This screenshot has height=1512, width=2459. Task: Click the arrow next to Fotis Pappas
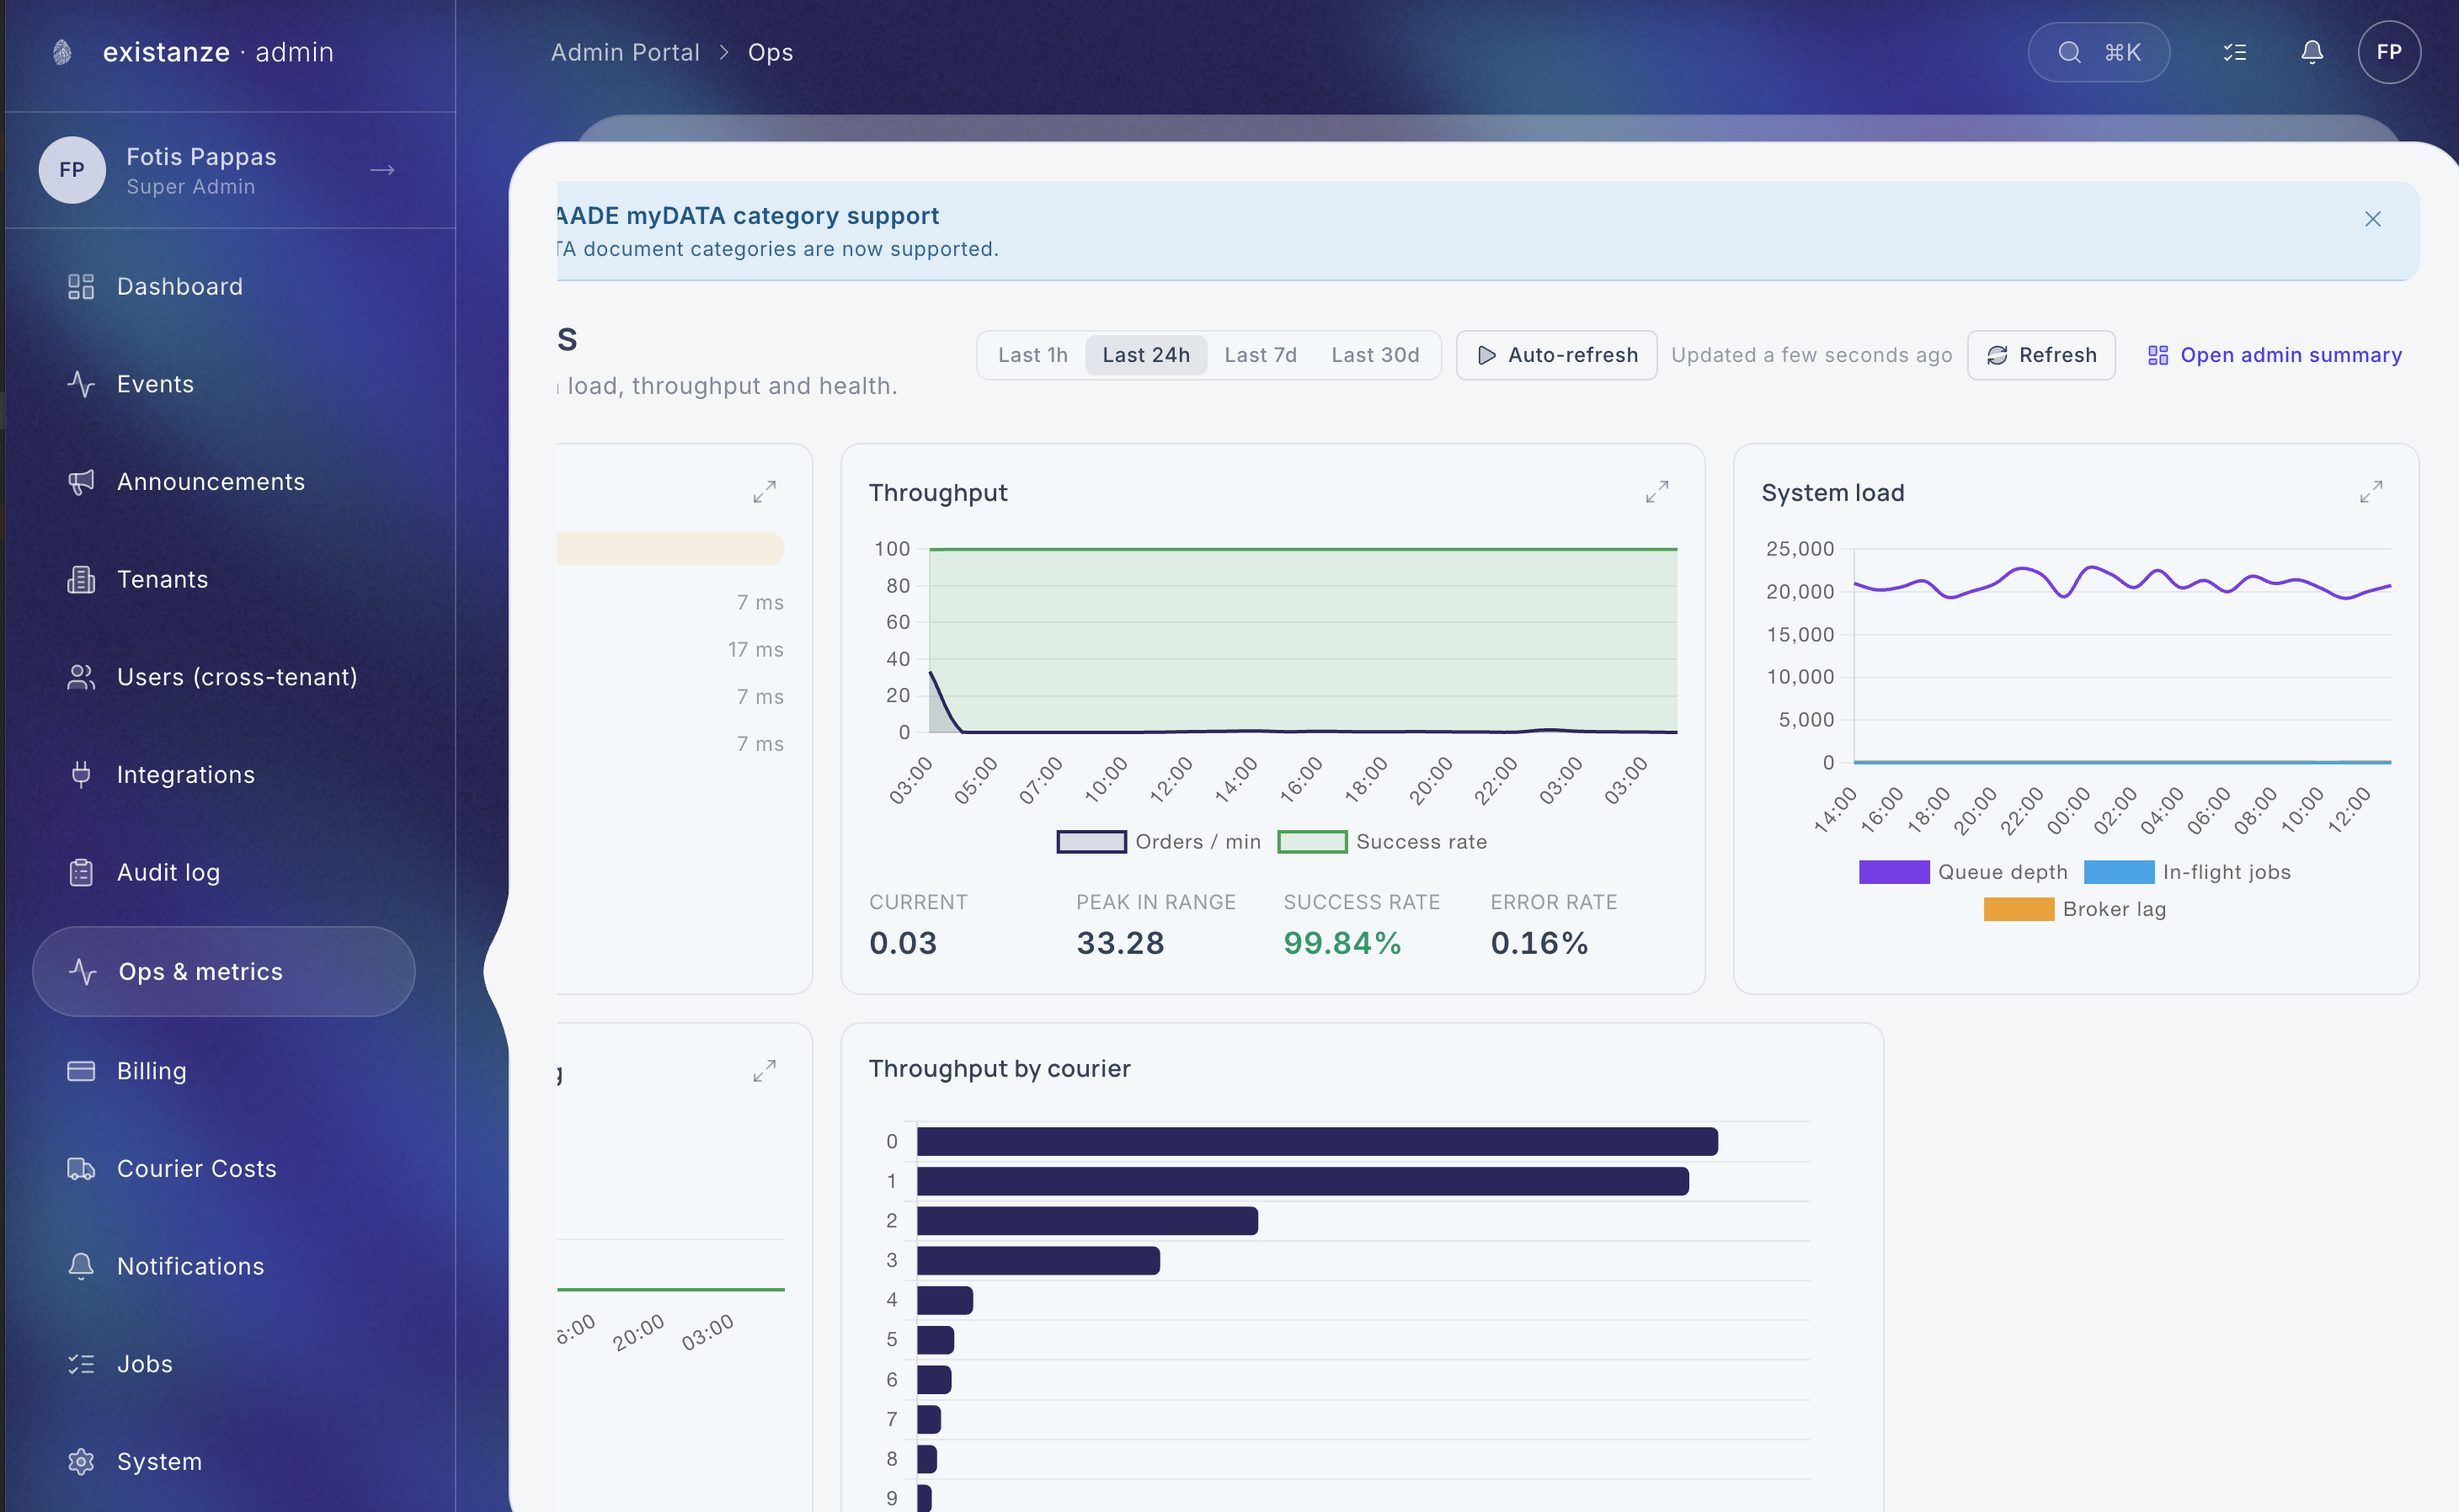[x=382, y=171]
